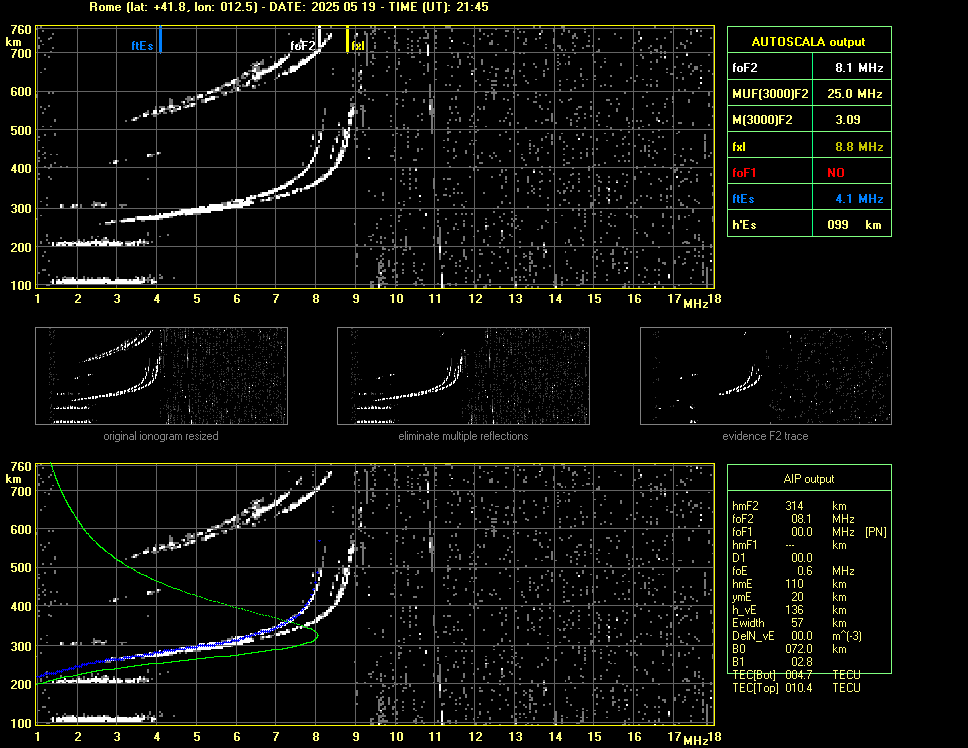Viewport: 968px width, 748px height.
Task: Click the evidence F2 trace caption
Action: click(766, 436)
